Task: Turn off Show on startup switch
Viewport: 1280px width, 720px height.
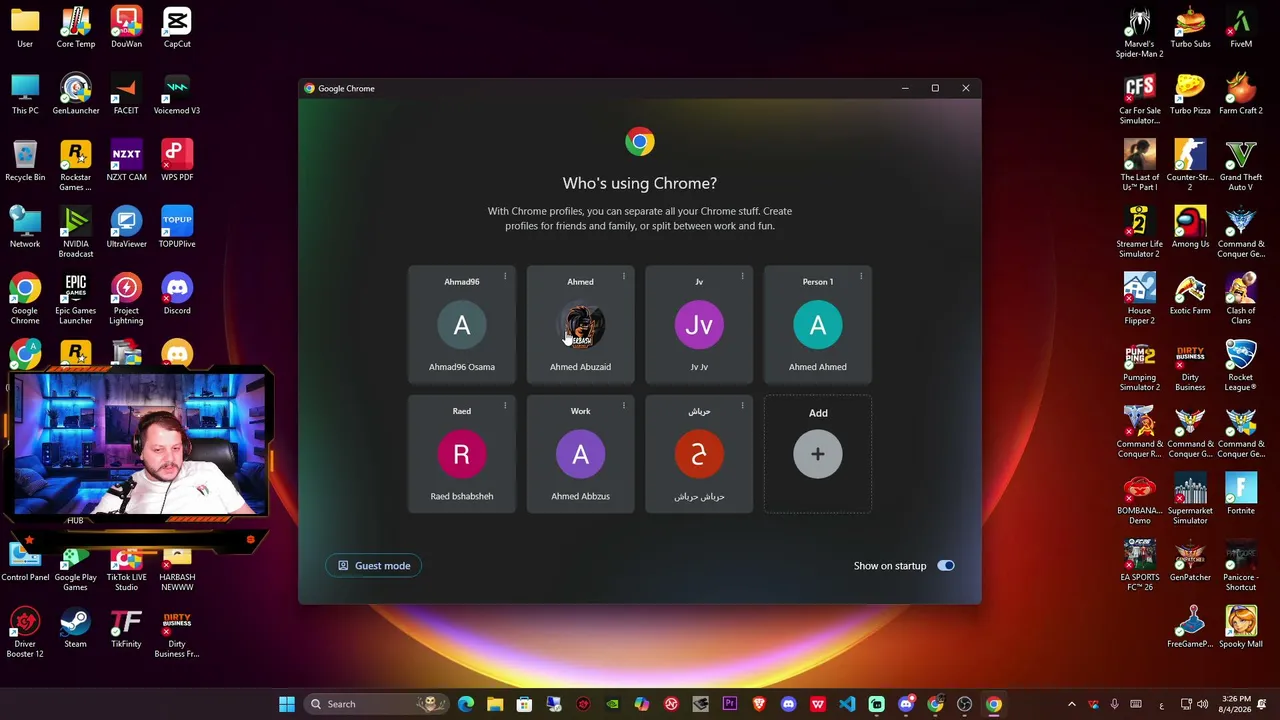Action: point(945,566)
